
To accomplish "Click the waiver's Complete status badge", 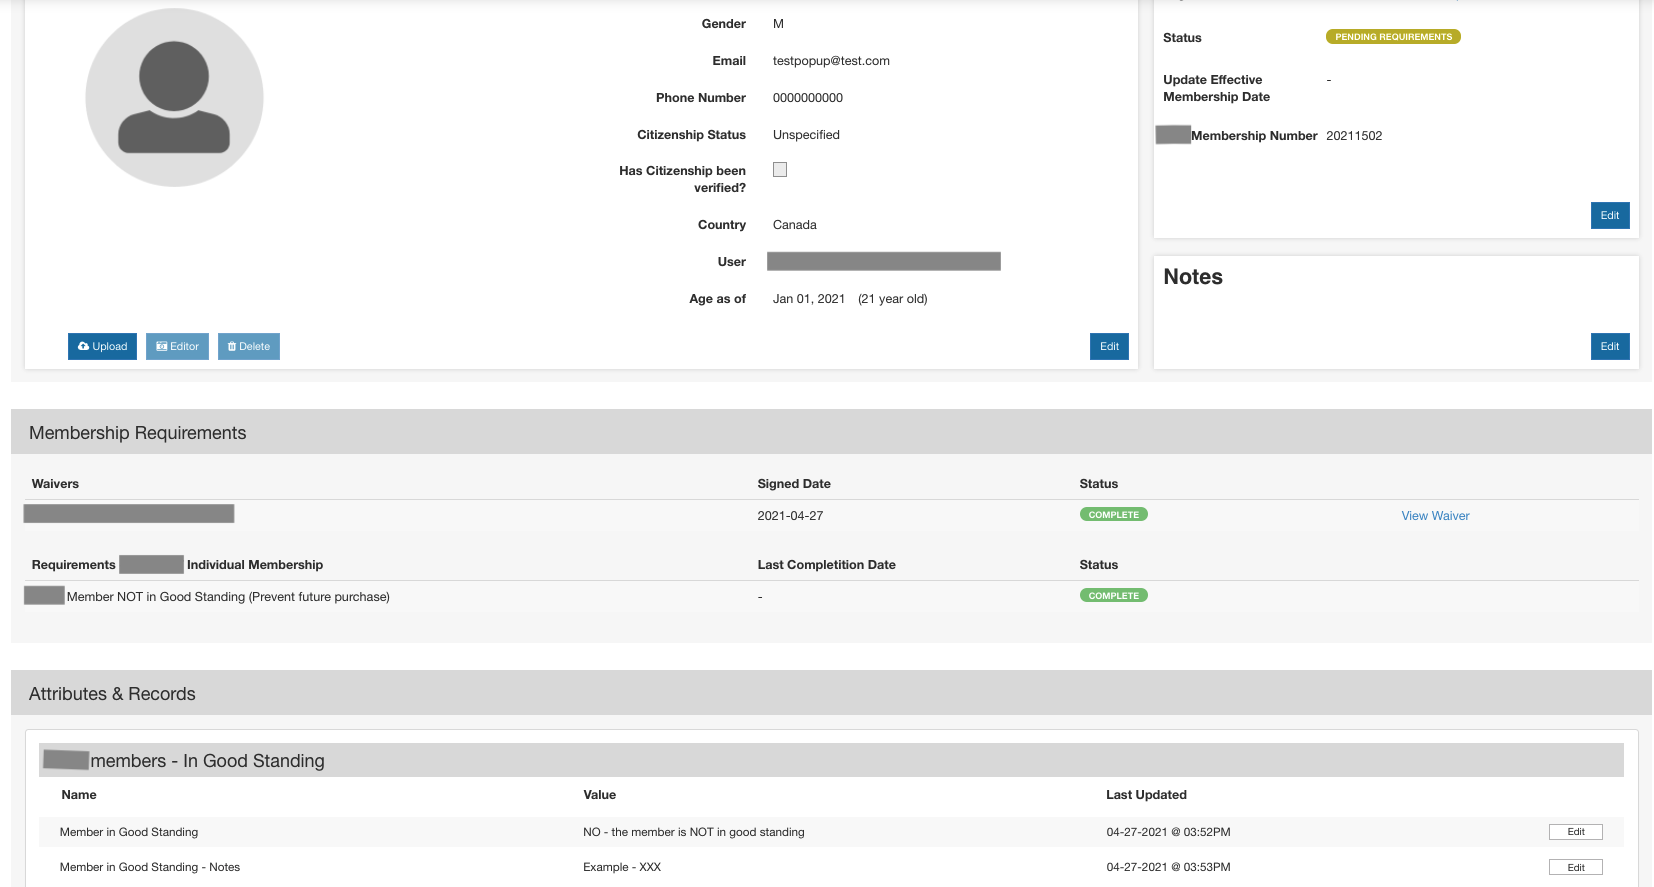I will (1113, 515).
